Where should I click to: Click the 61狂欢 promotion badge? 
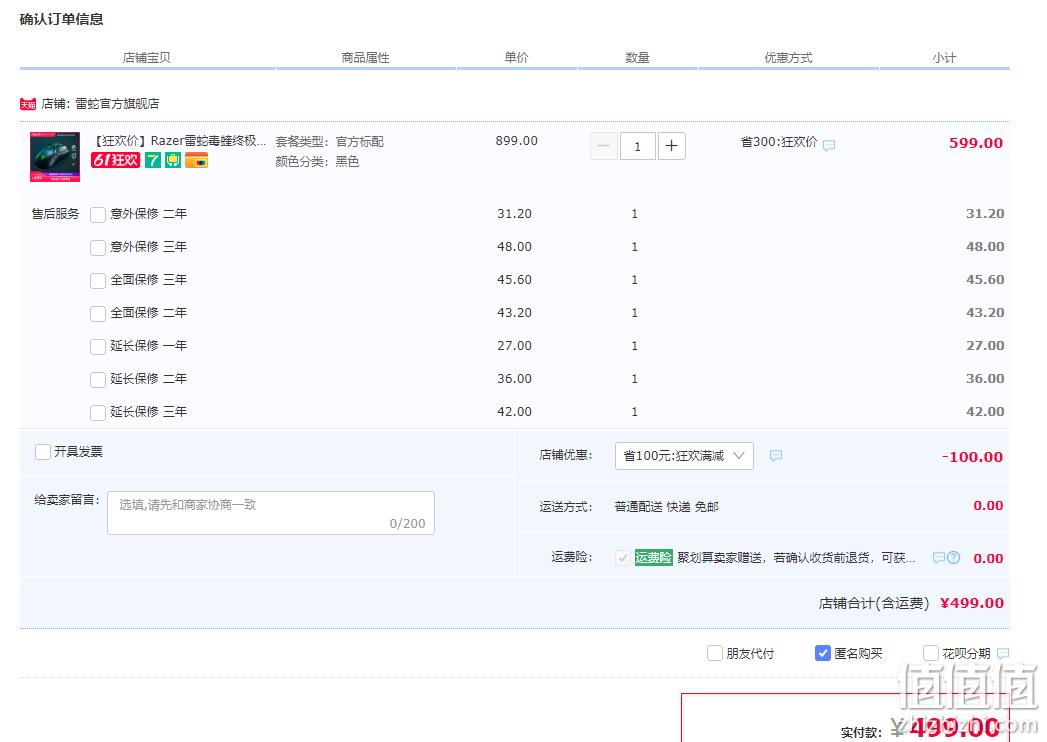[116, 160]
